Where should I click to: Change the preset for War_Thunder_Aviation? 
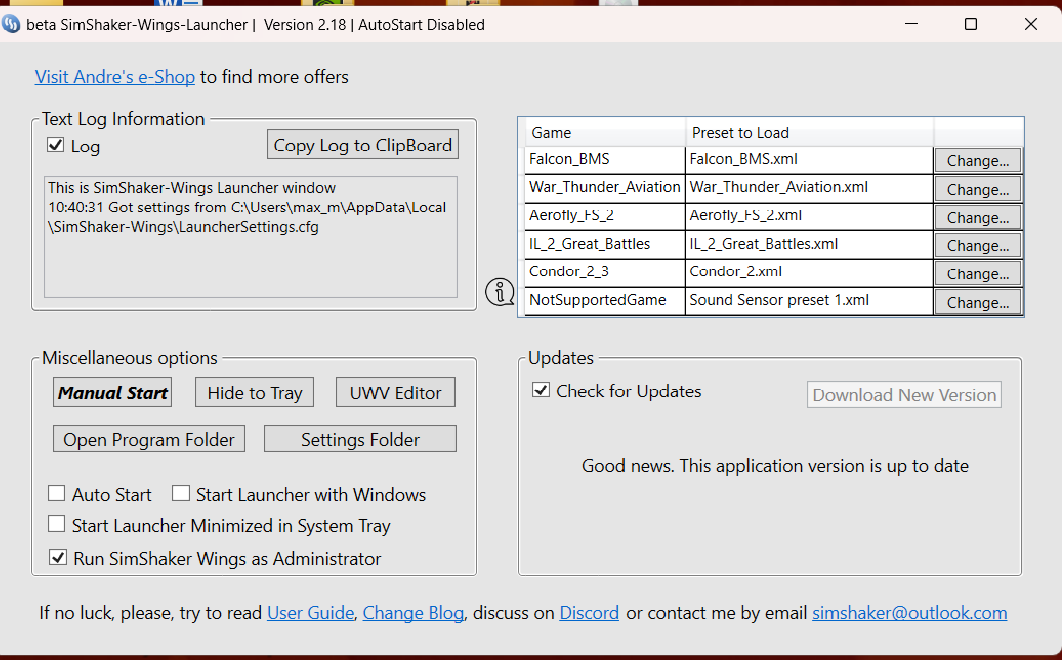tap(977, 190)
